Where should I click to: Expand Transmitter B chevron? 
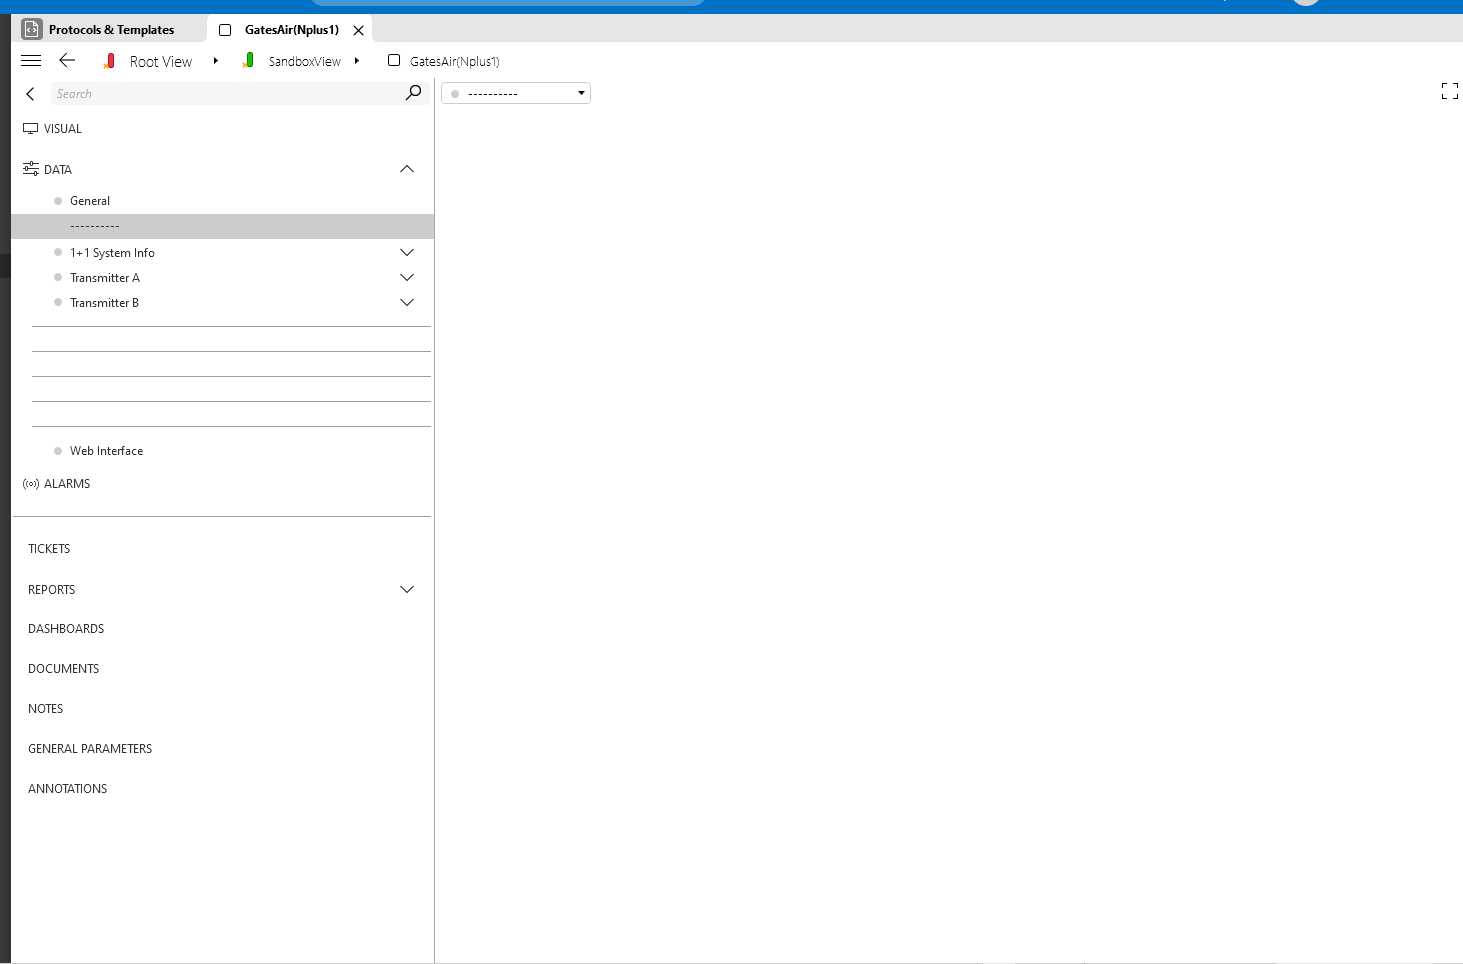point(407,303)
